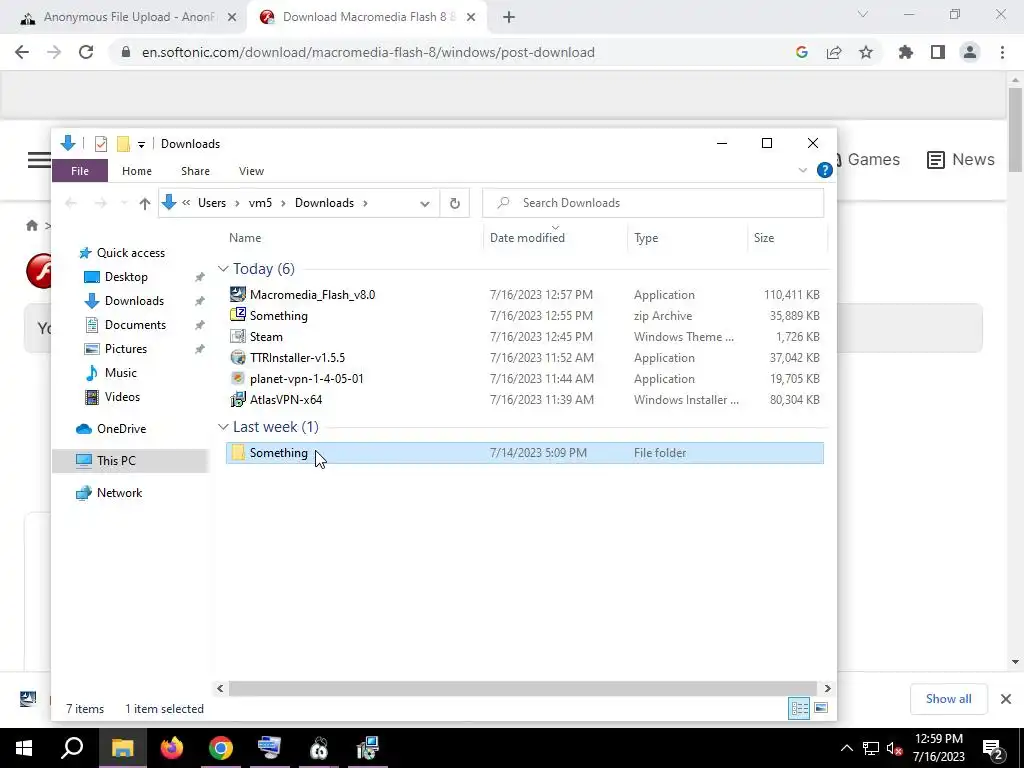Select OneDrive in navigation pane
This screenshot has height=768, width=1024.
(121, 429)
